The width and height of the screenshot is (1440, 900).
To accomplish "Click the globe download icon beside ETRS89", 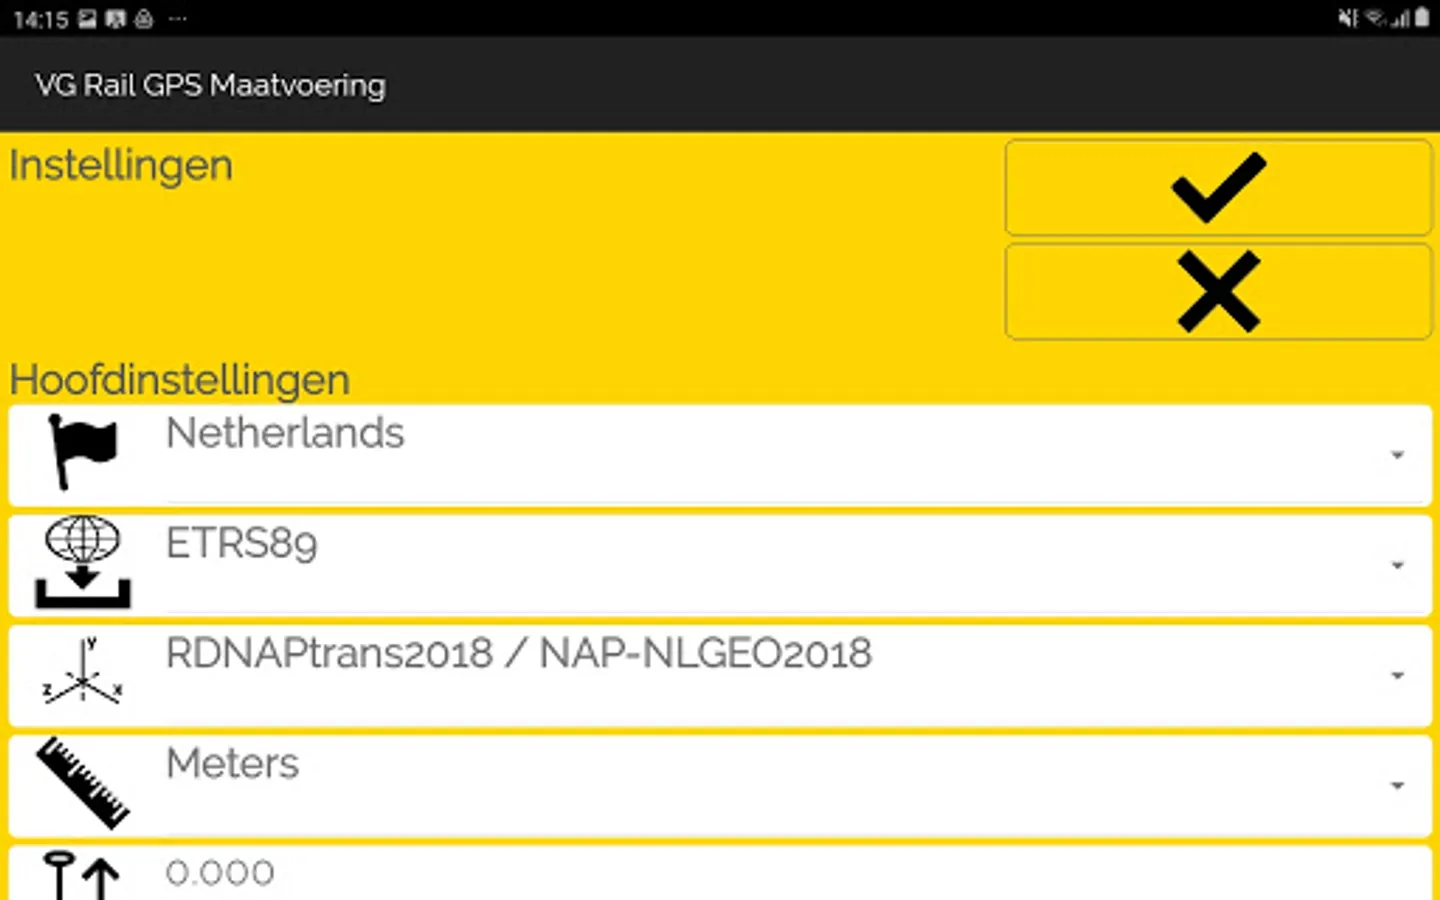I will tap(83, 562).
